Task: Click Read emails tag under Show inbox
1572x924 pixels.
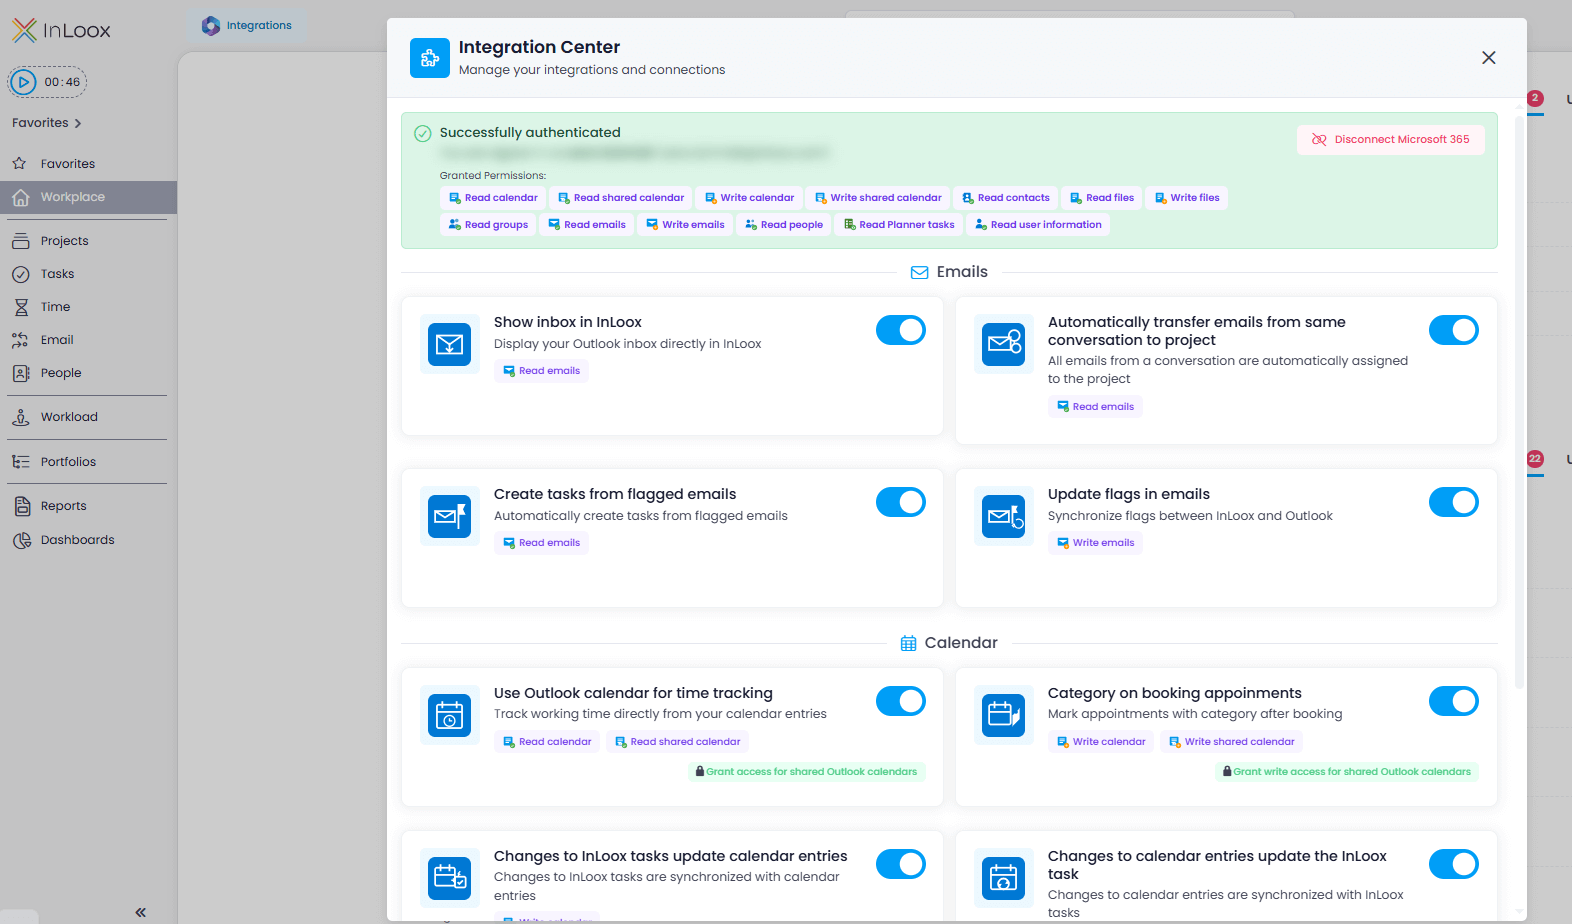Action: [541, 371]
